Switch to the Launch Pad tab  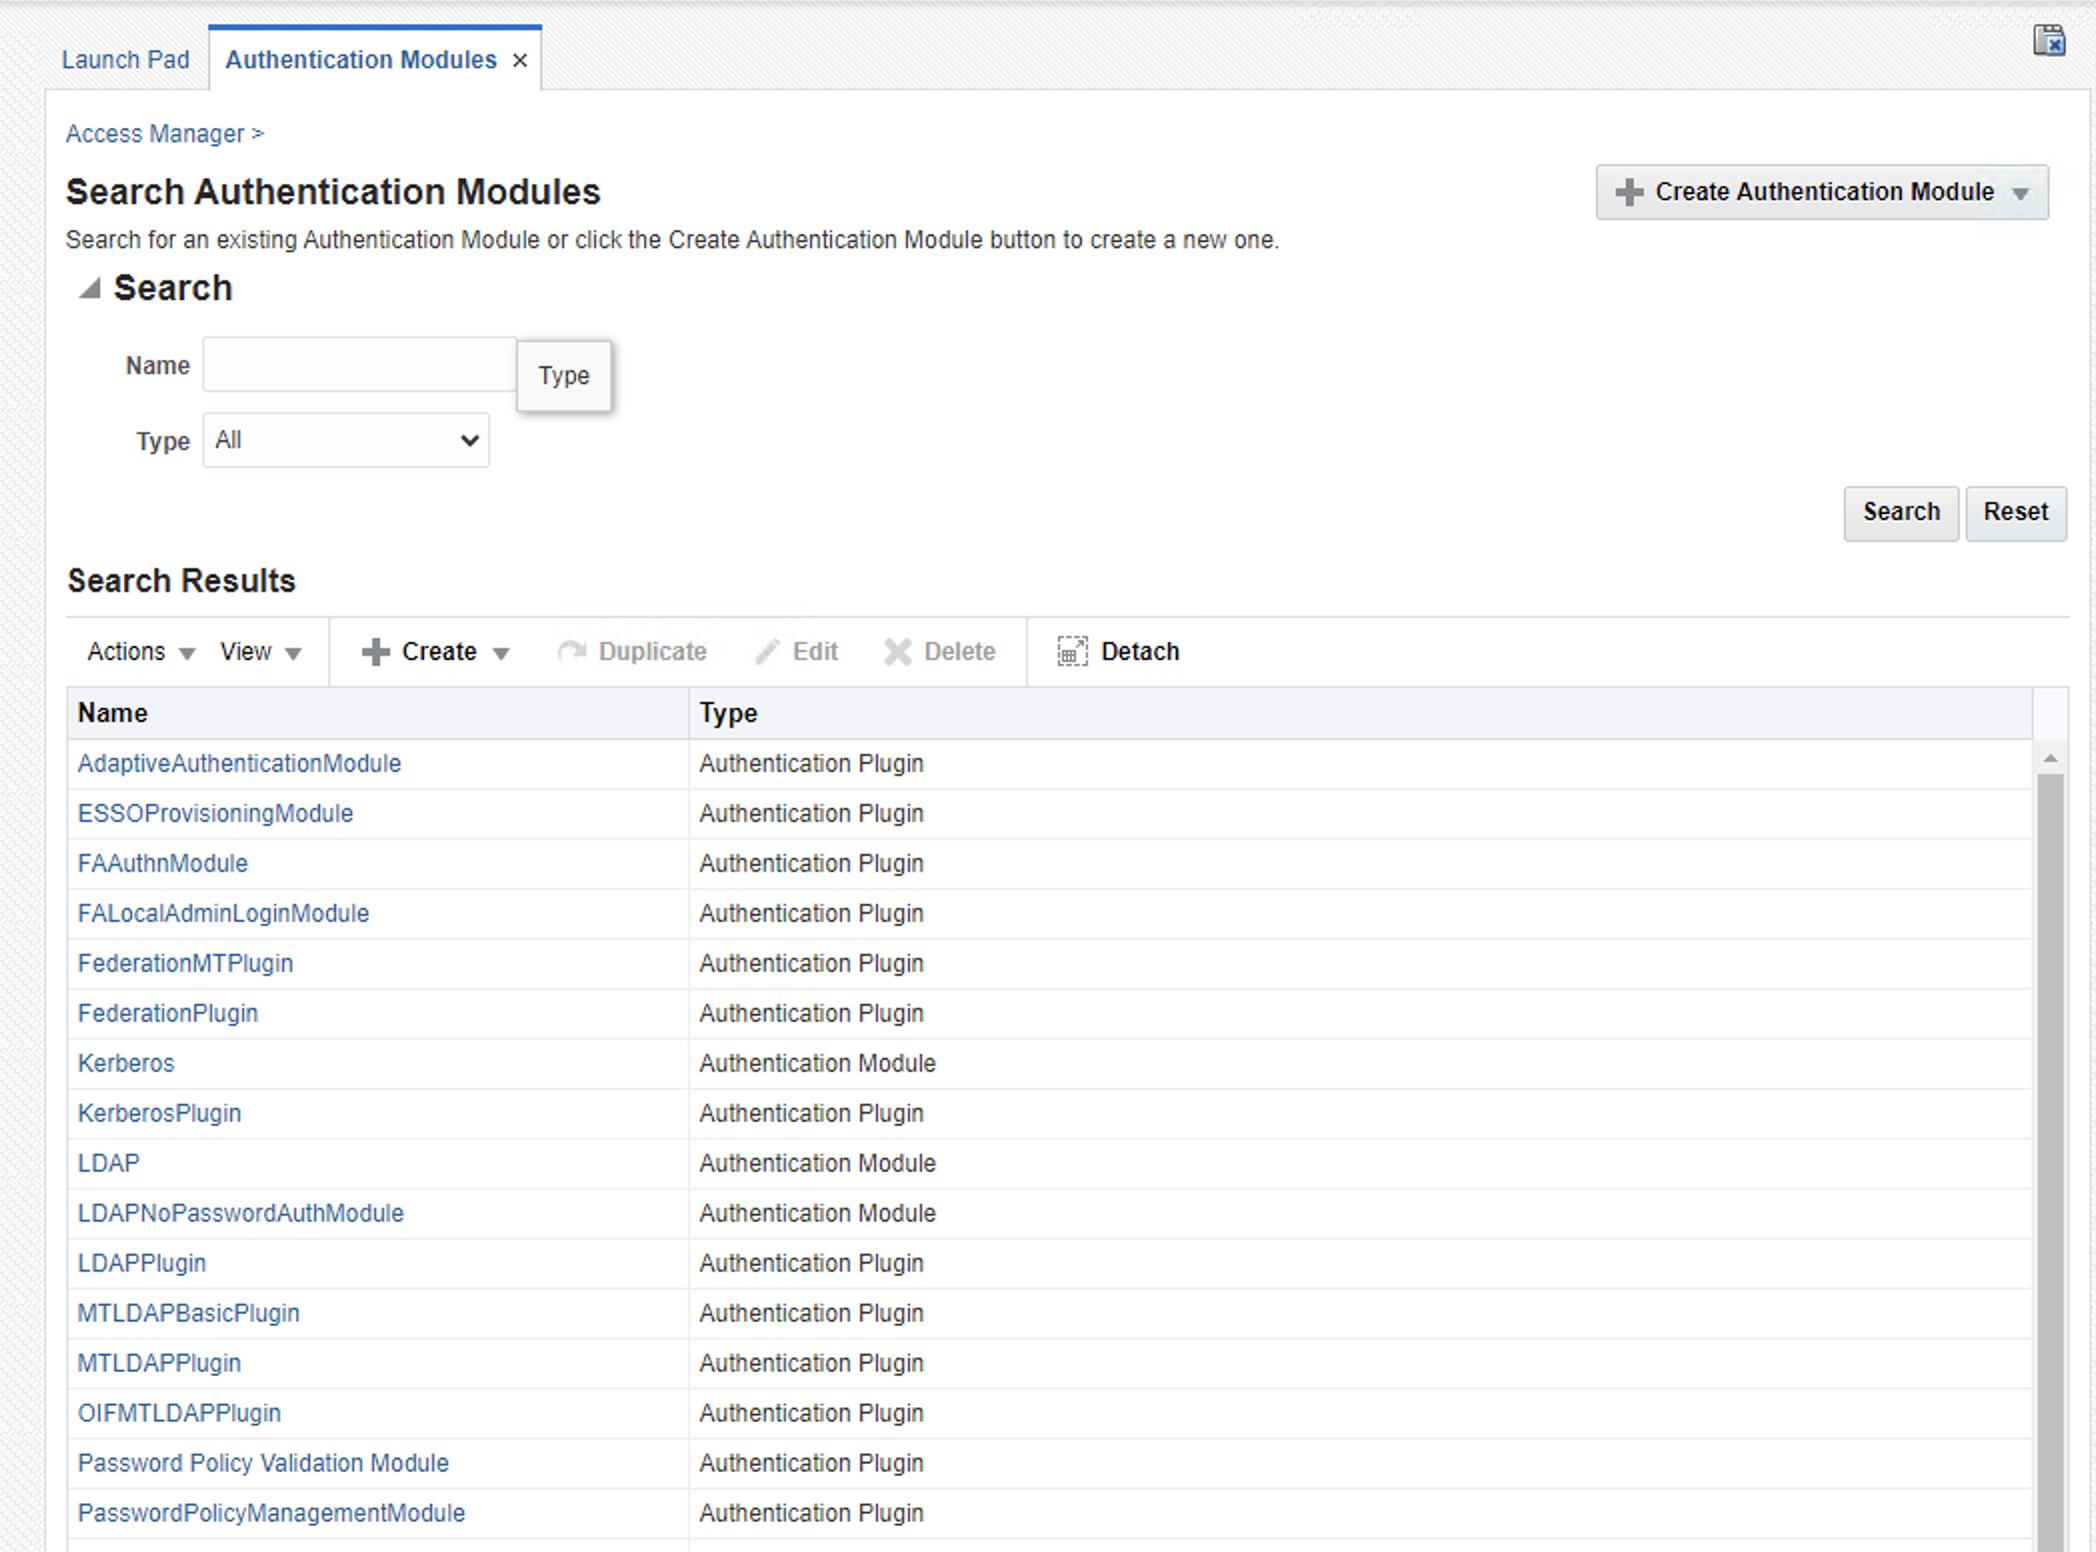click(125, 60)
